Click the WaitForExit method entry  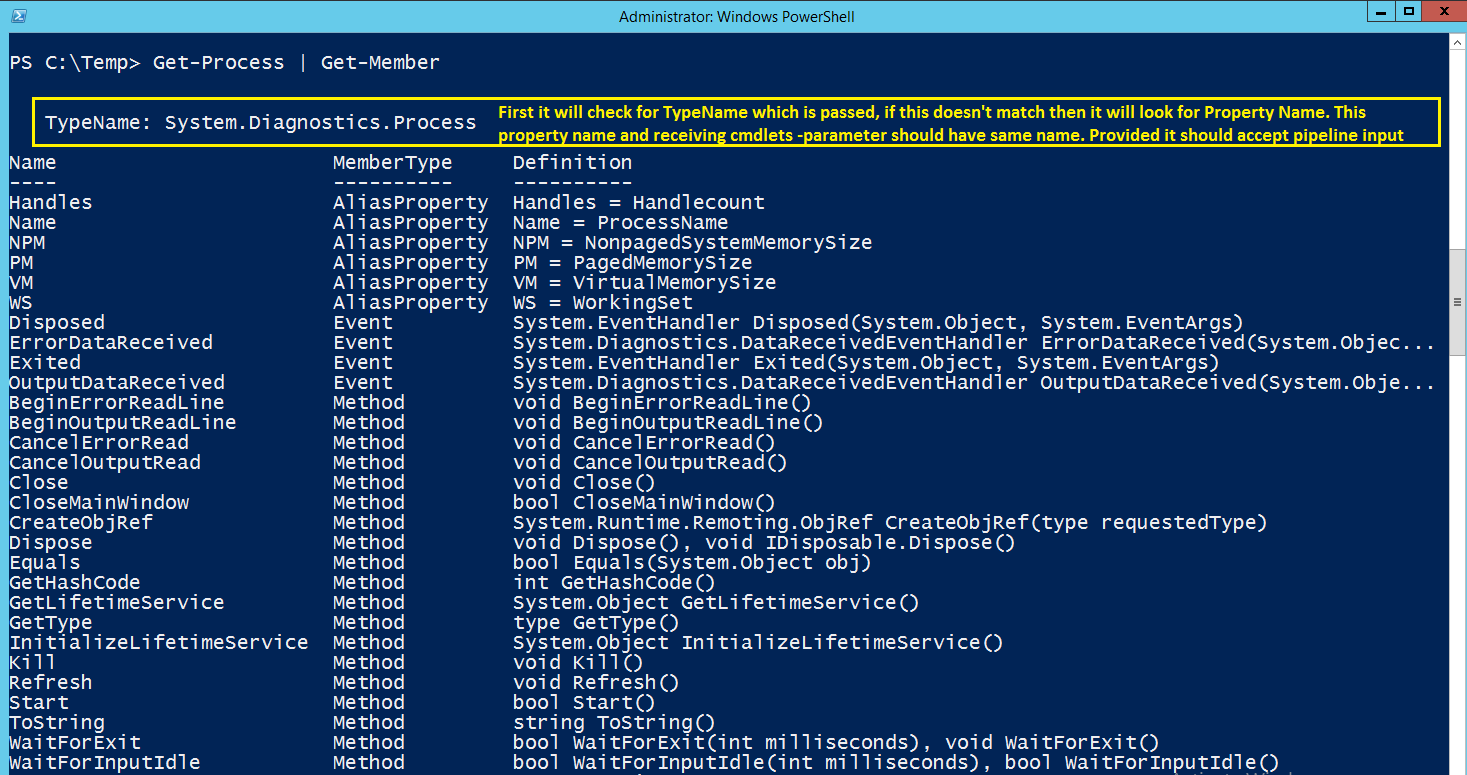coord(74,742)
